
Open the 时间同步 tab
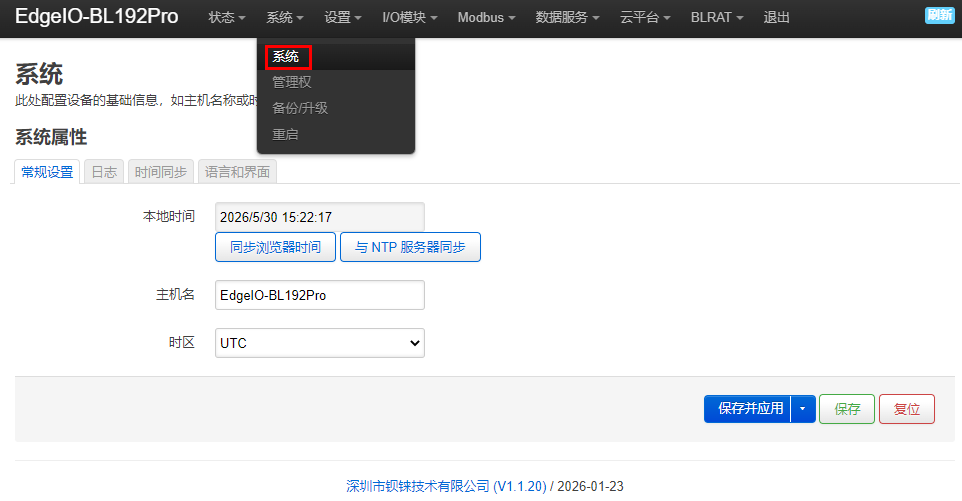point(161,172)
